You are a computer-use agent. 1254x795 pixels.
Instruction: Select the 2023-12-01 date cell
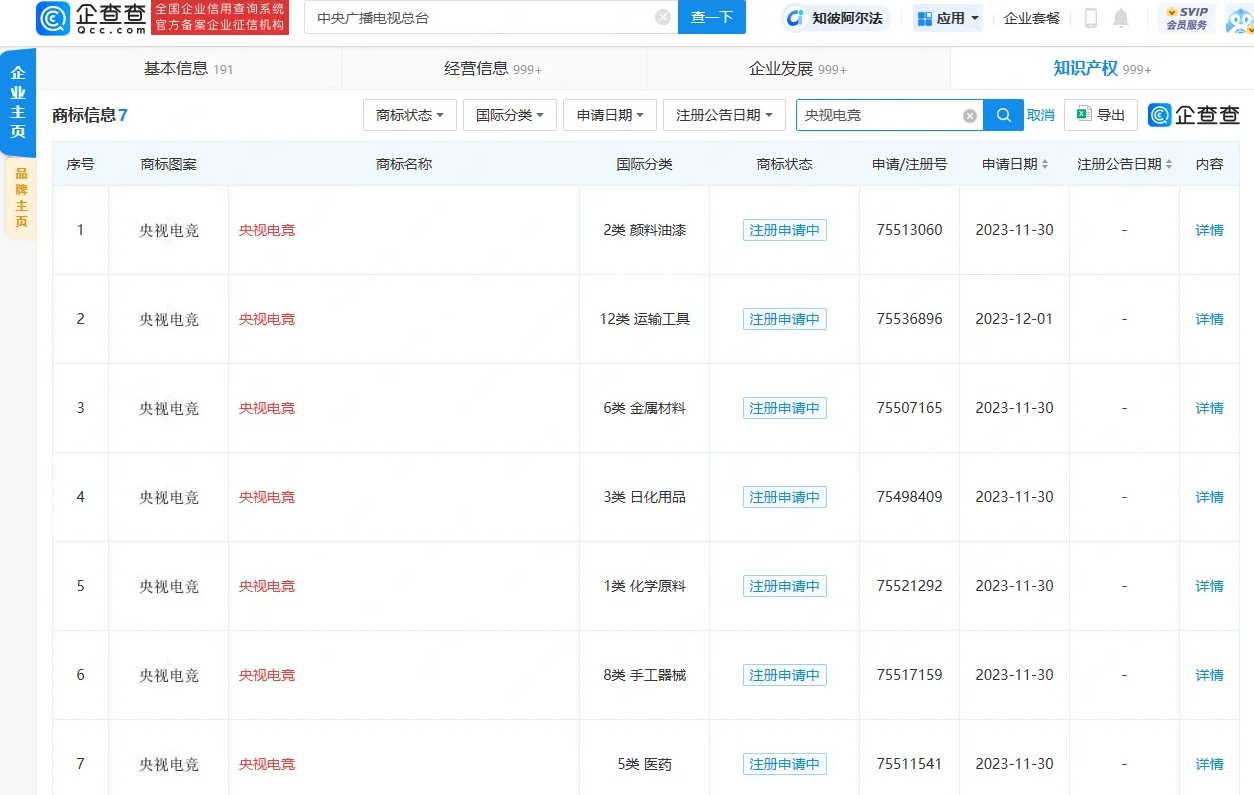[1014, 319]
